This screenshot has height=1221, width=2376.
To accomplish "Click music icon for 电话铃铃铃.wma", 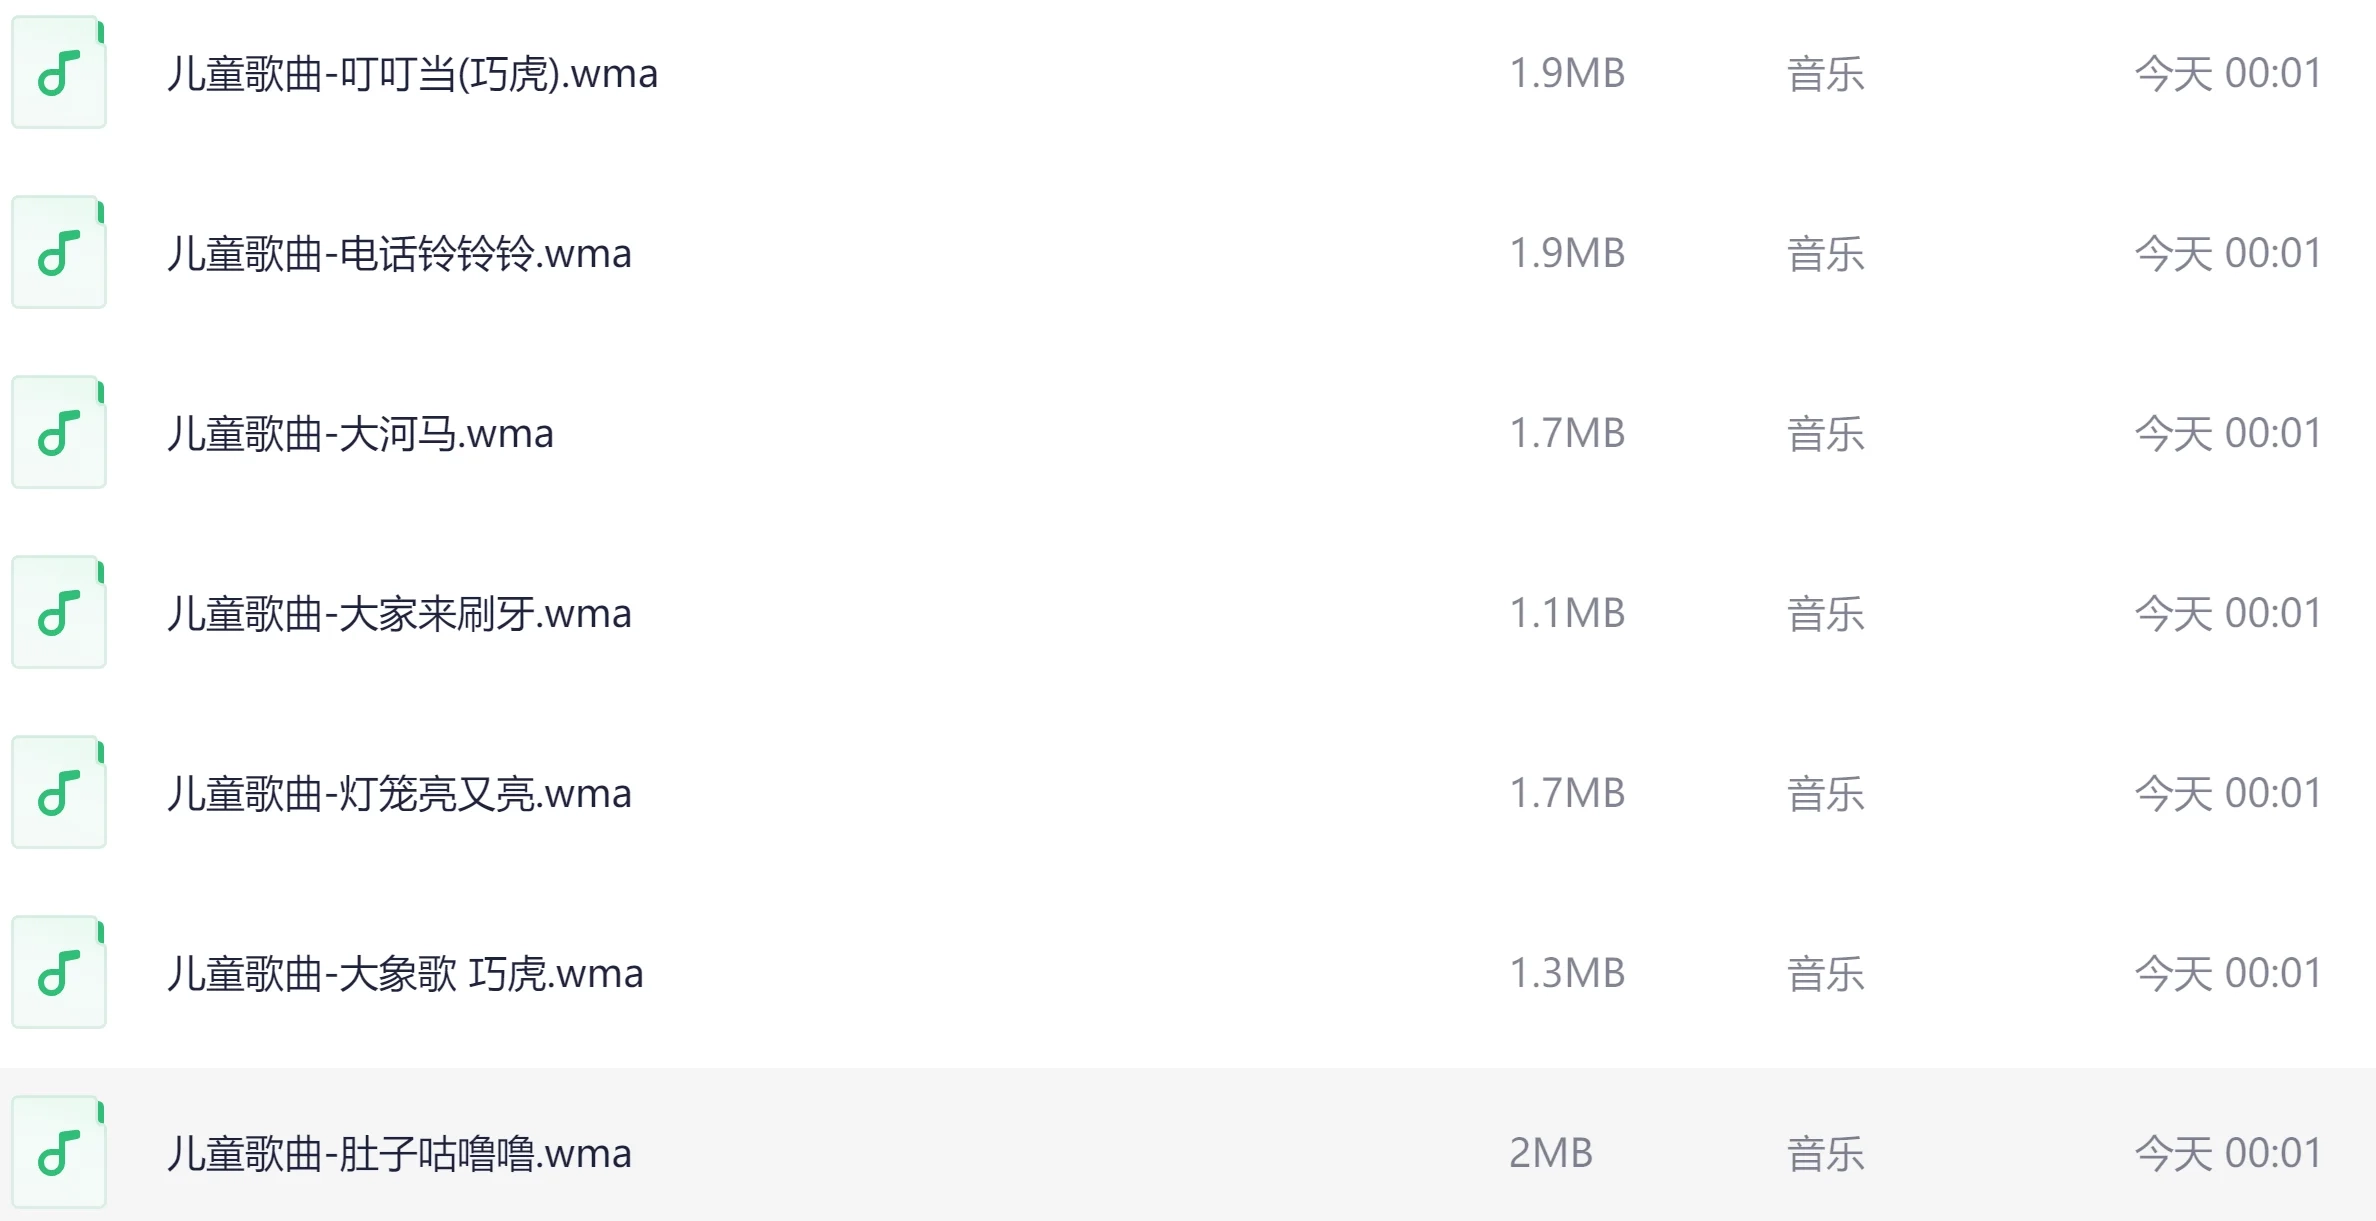I will (x=59, y=253).
